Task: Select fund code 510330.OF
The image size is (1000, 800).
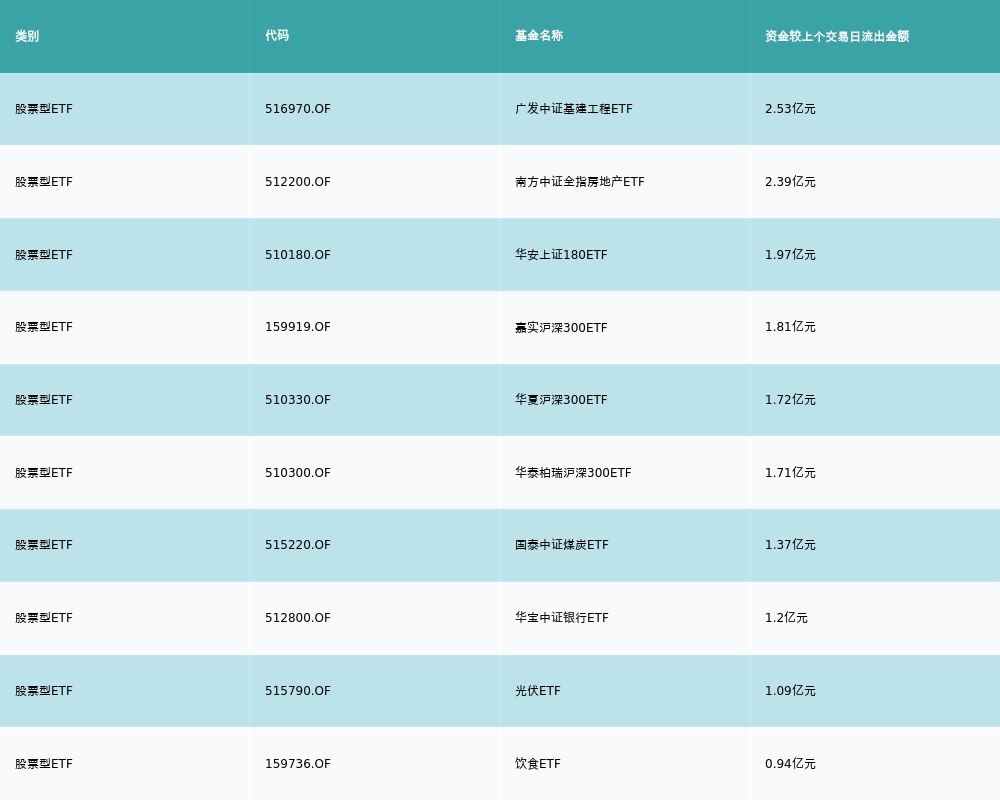Action: click(x=298, y=400)
